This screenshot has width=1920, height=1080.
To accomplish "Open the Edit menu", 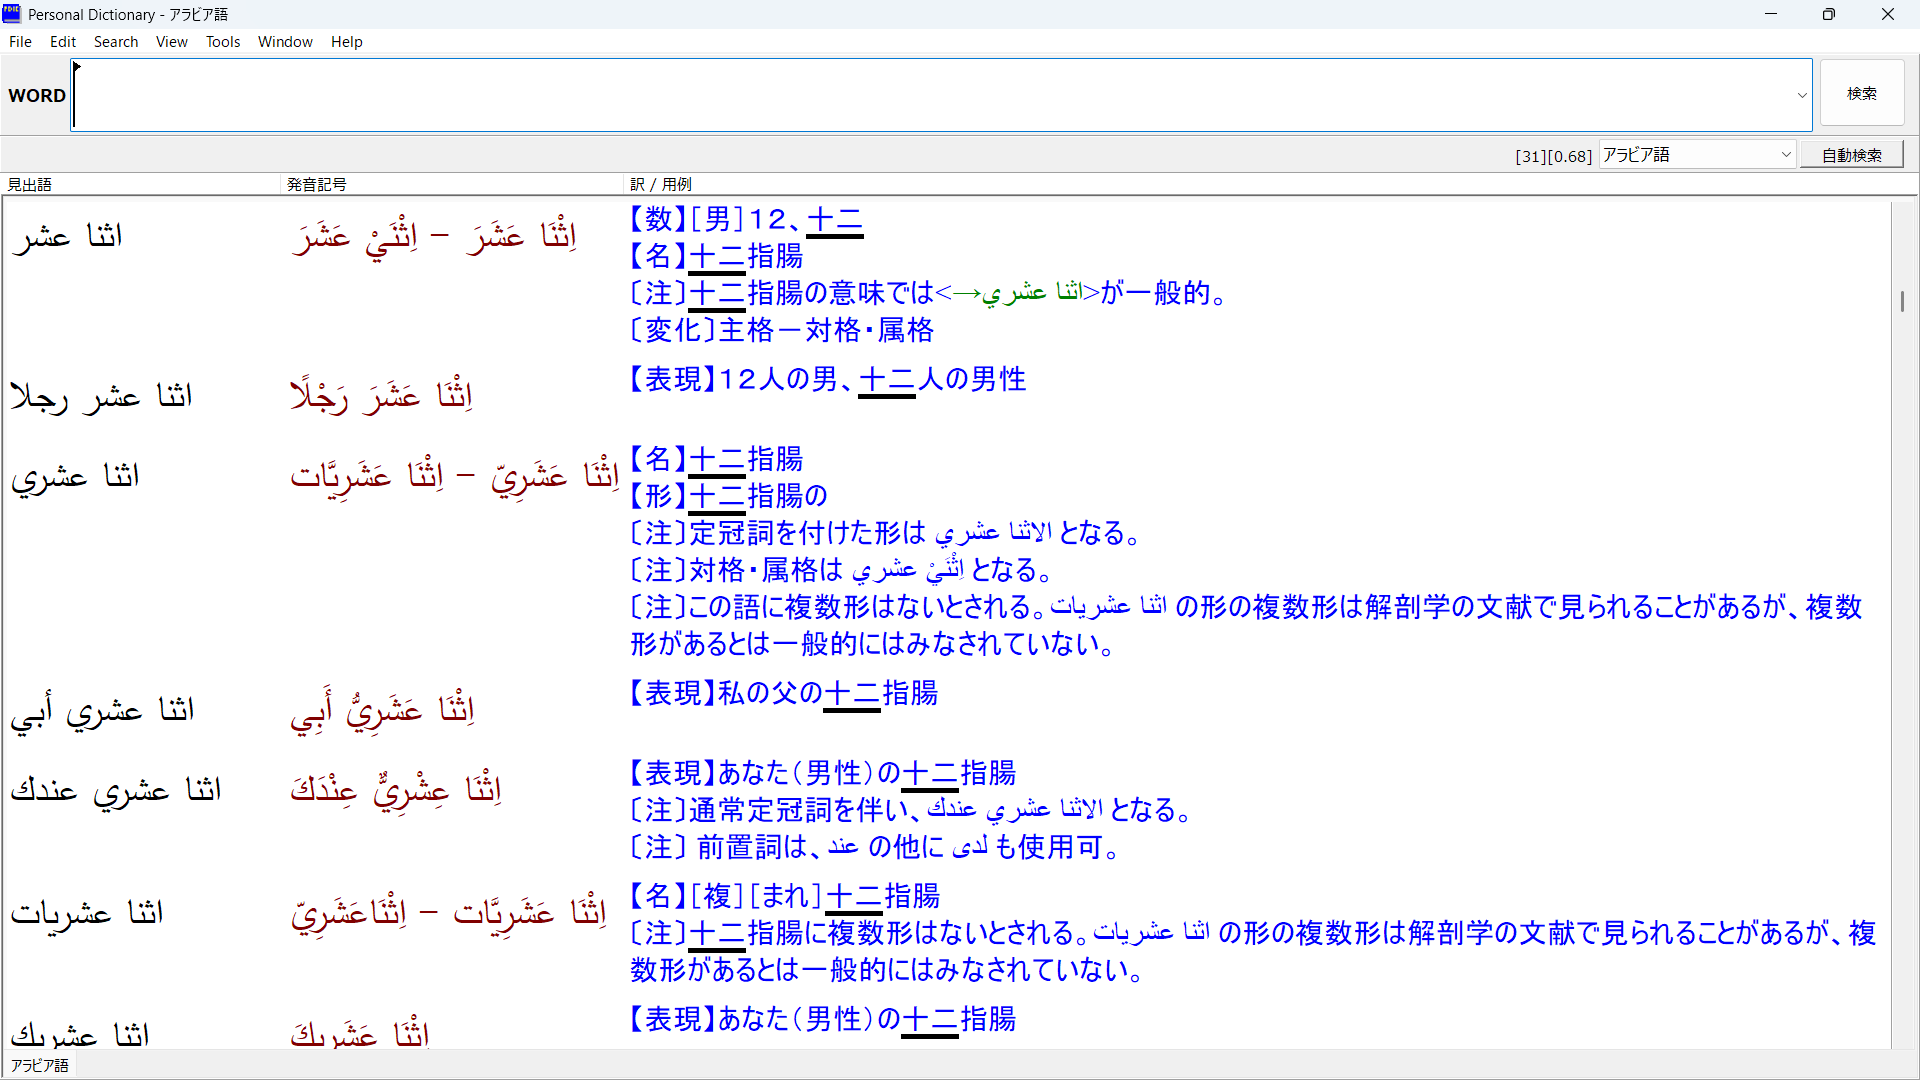I will coord(62,41).
